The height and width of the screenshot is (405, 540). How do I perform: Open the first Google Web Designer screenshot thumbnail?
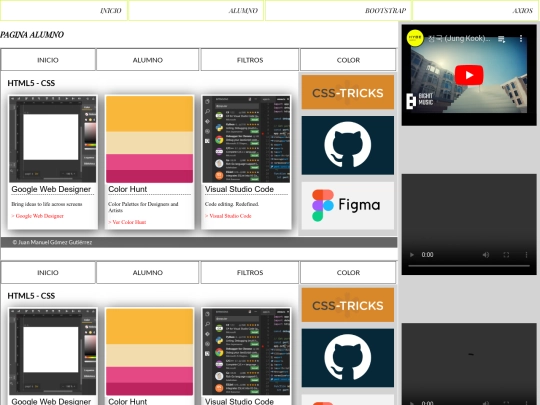click(x=53, y=139)
